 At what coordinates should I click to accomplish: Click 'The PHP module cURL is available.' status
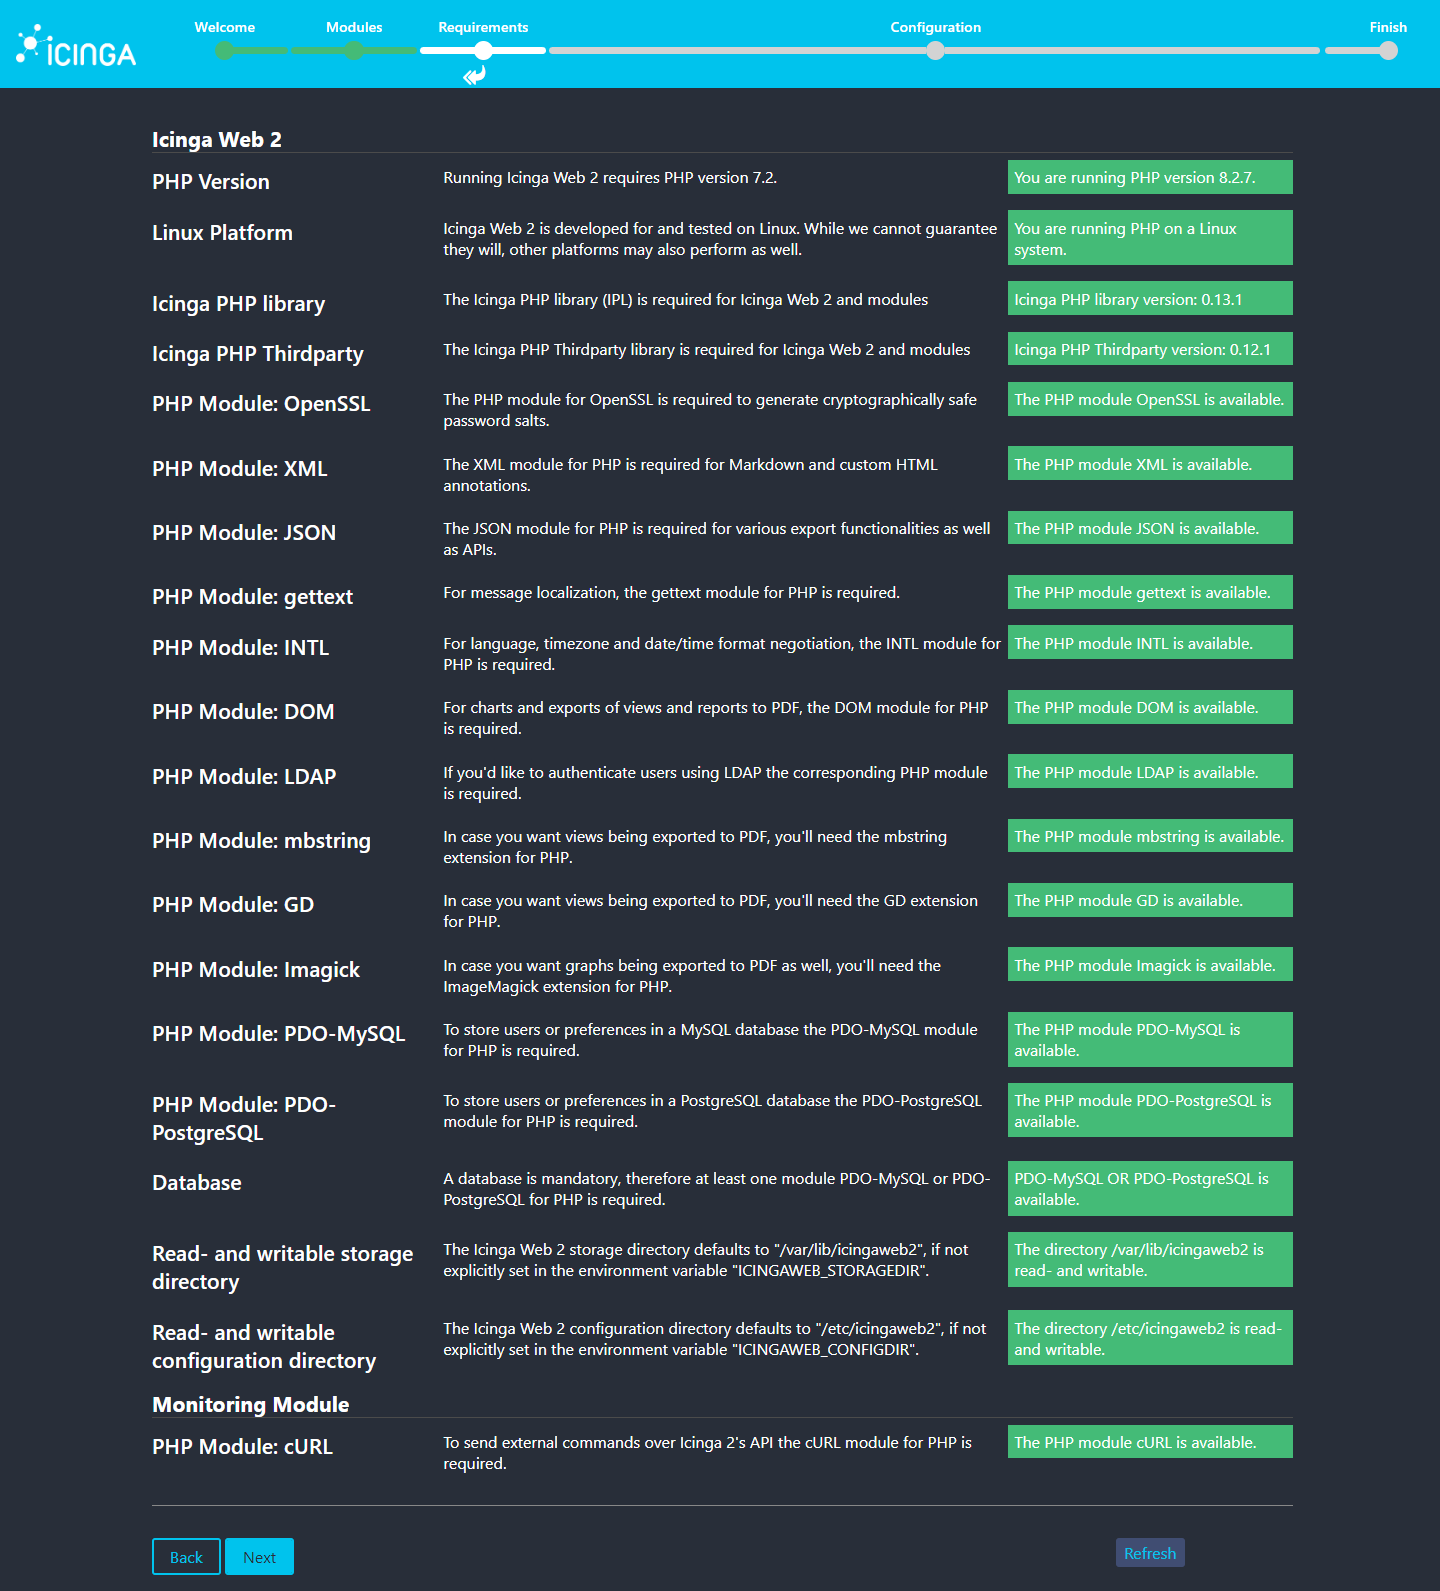click(x=1150, y=1441)
